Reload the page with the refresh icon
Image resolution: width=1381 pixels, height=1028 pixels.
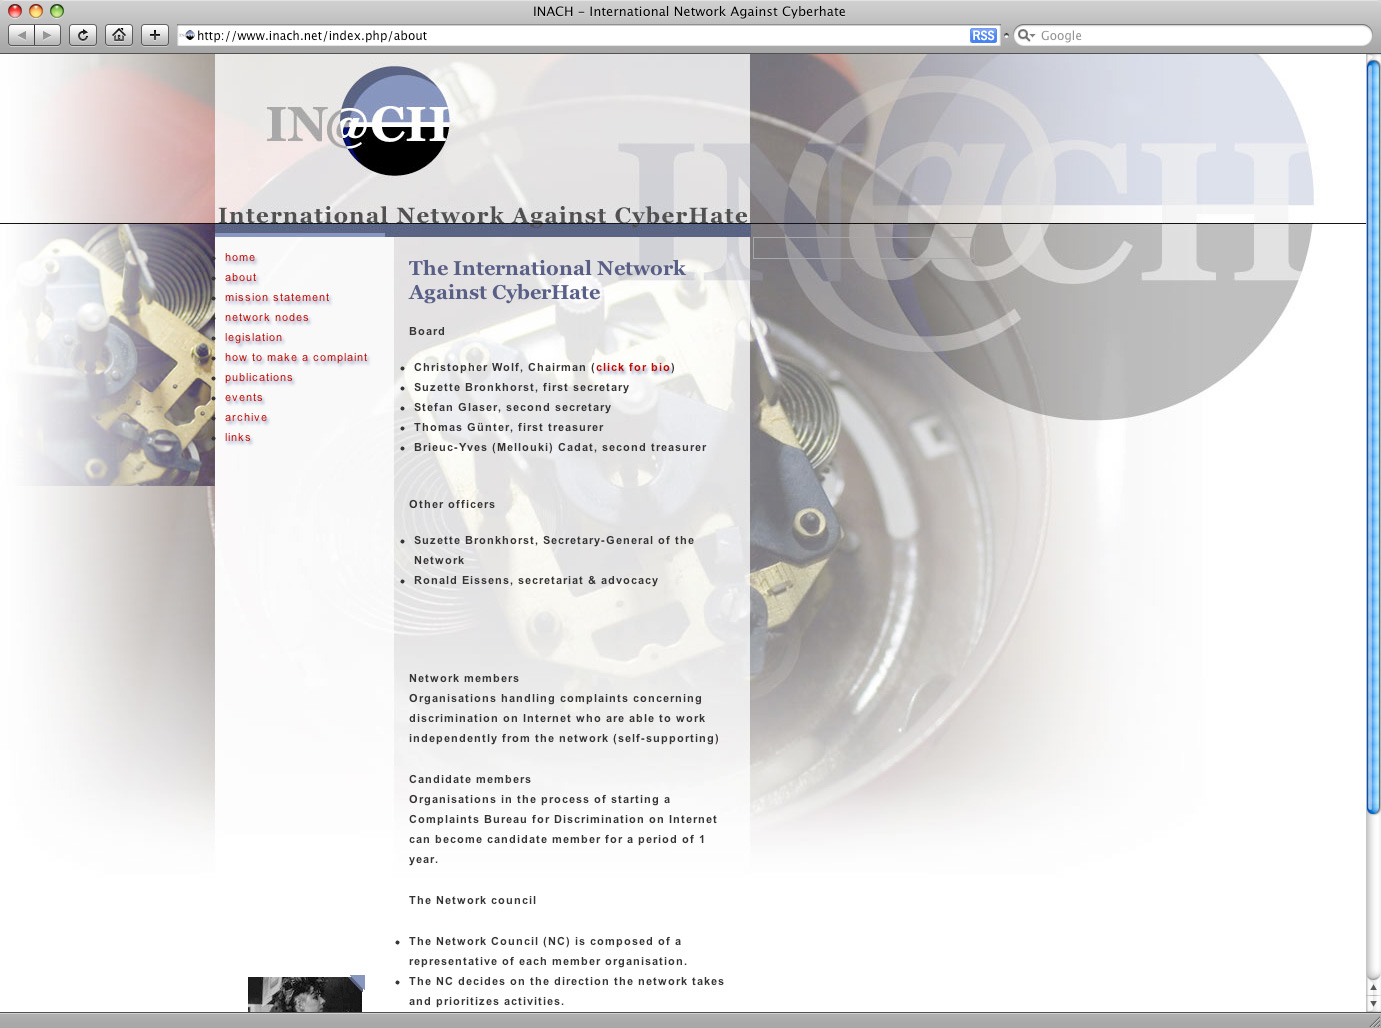(83, 35)
